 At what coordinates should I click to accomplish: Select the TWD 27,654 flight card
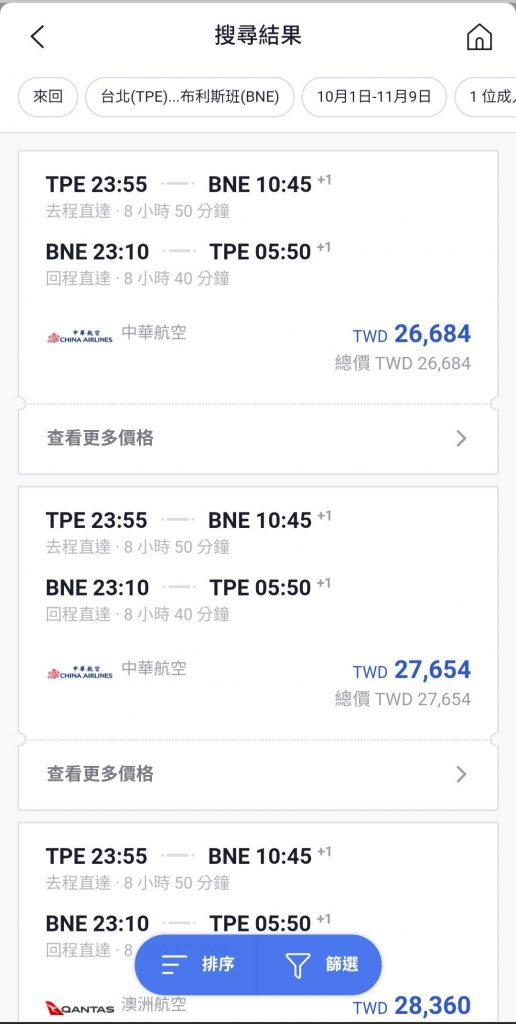coord(258,613)
